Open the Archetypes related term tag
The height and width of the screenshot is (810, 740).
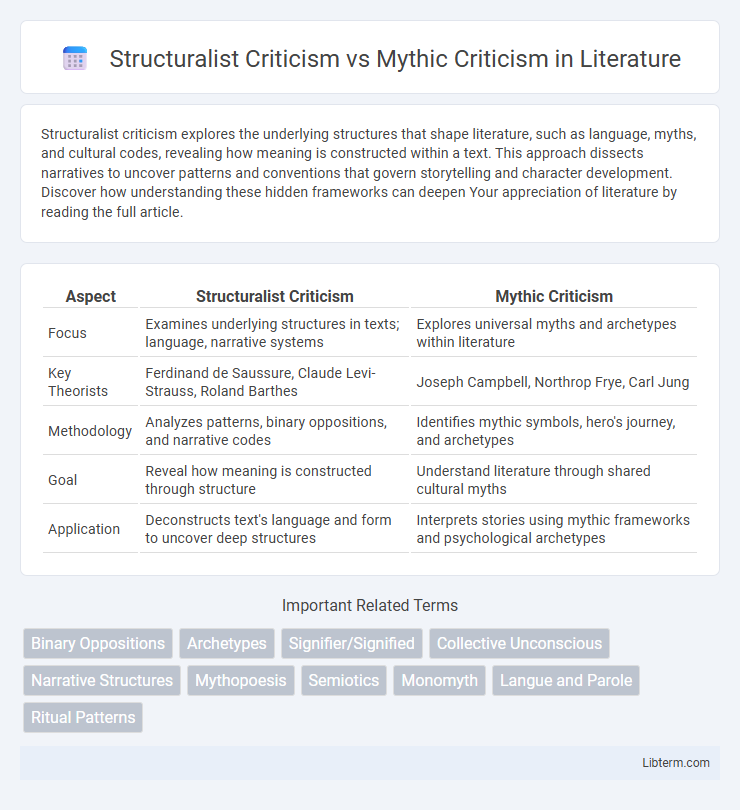coord(227,643)
